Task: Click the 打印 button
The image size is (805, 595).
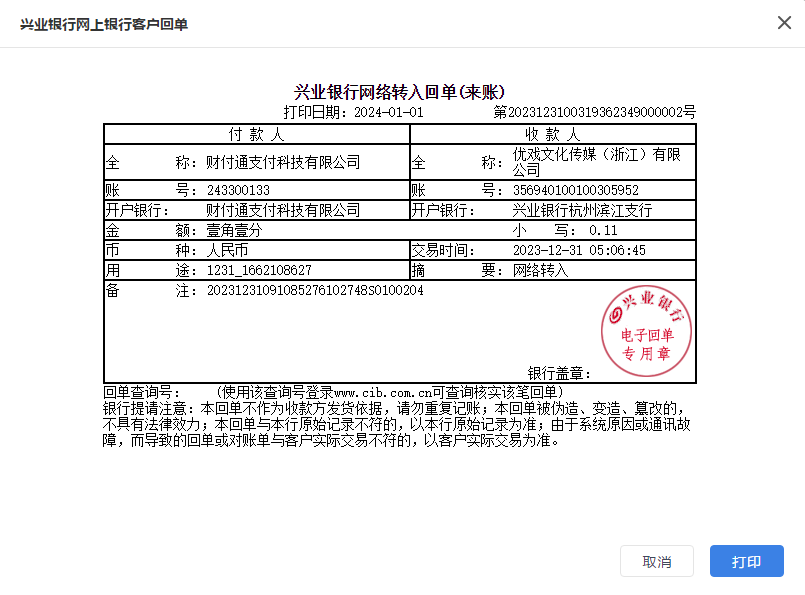Action: coord(746,561)
